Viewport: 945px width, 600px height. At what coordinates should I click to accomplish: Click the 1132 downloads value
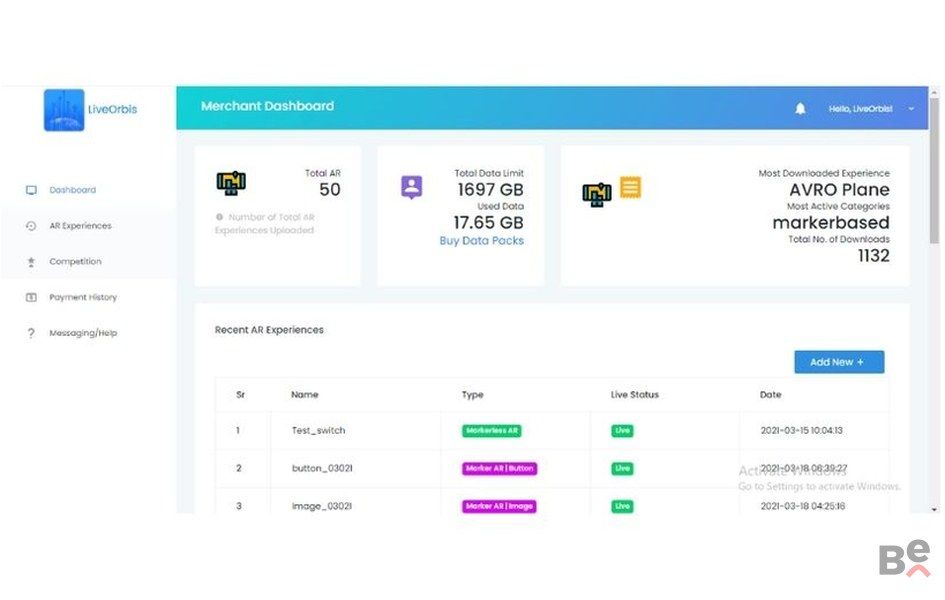(x=874, y=256)
